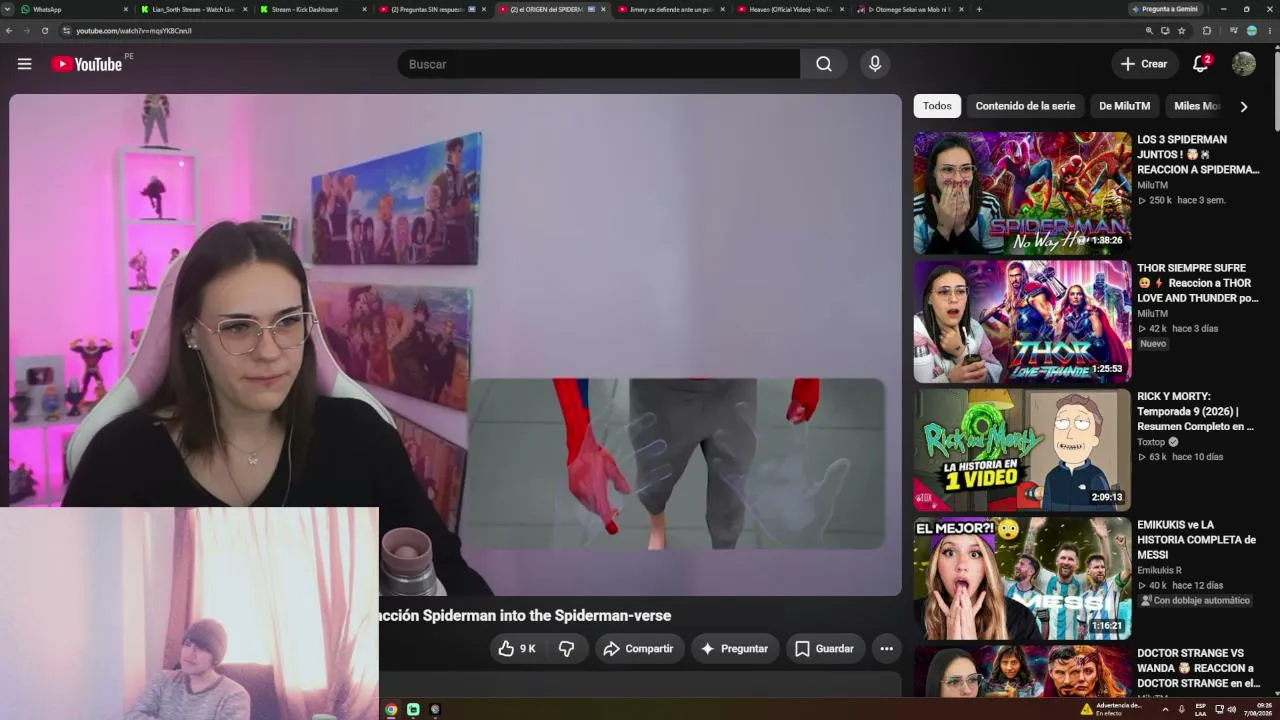Go to the YouTube home logo
The image size is (1280, 720).
point(87,64)
